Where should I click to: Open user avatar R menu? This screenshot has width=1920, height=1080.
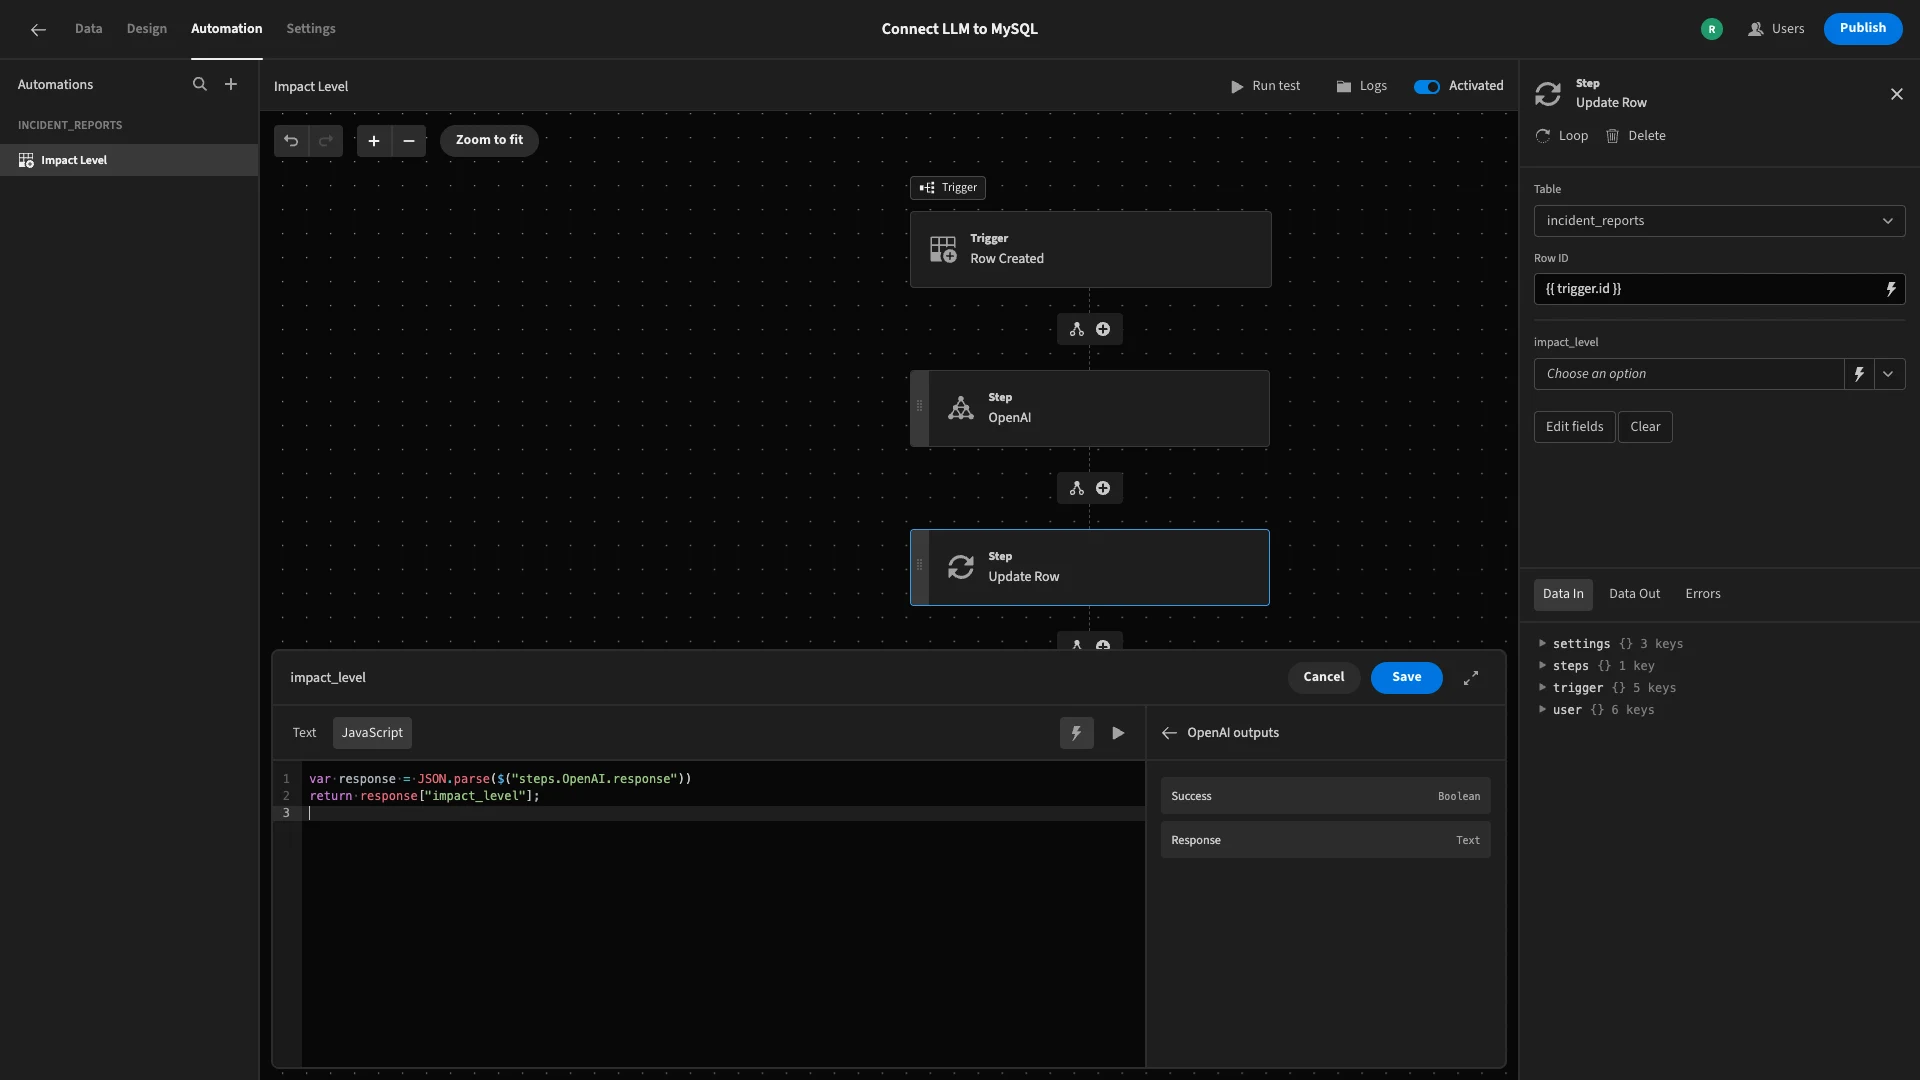click(x=1712, y=29)
